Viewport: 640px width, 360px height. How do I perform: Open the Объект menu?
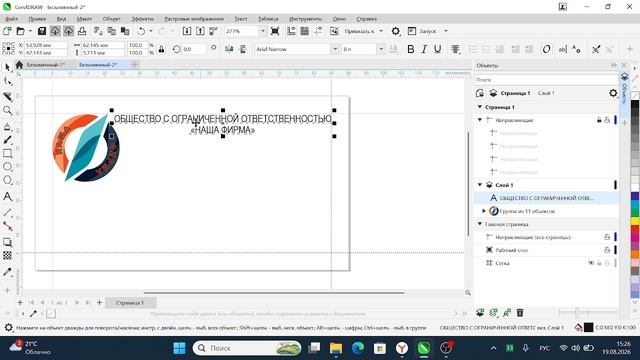coord(111,19)
